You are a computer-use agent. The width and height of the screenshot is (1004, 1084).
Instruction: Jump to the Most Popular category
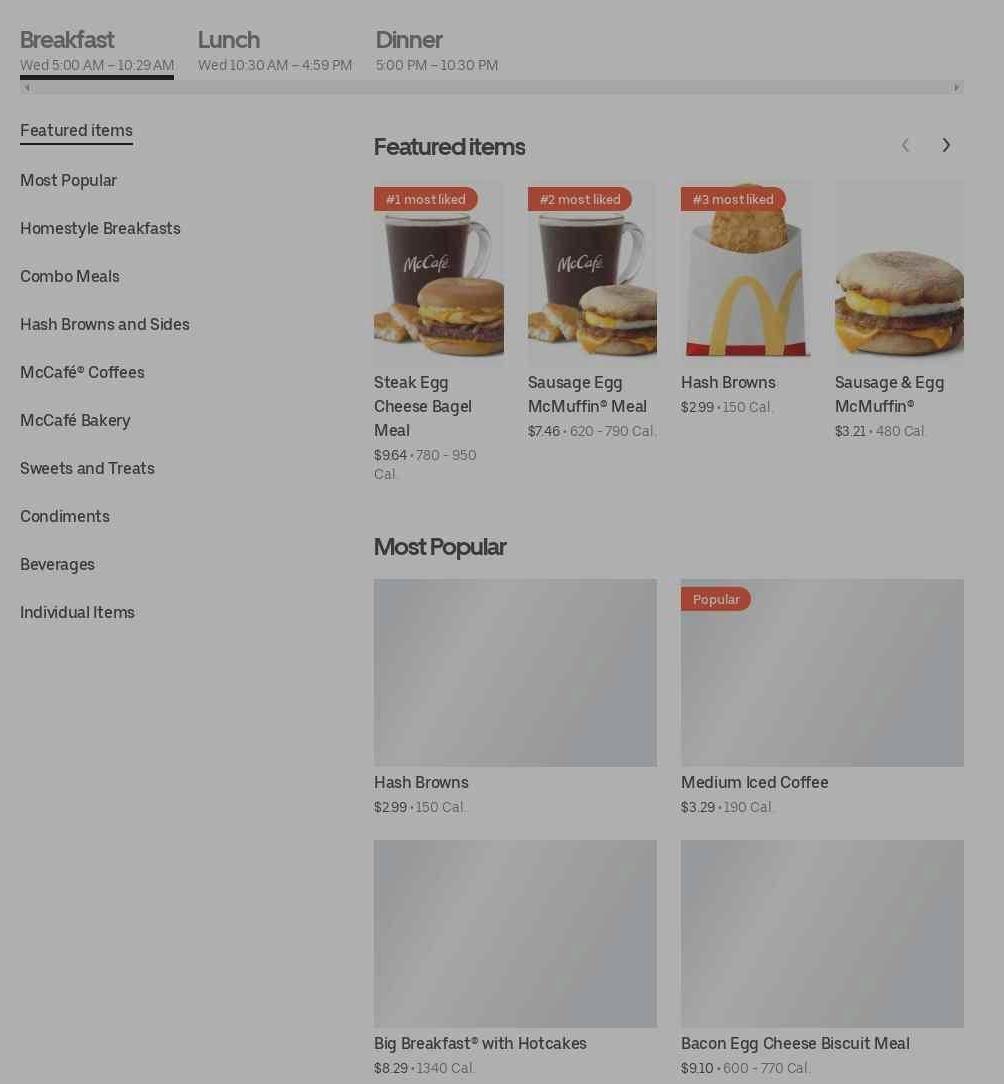68,180
